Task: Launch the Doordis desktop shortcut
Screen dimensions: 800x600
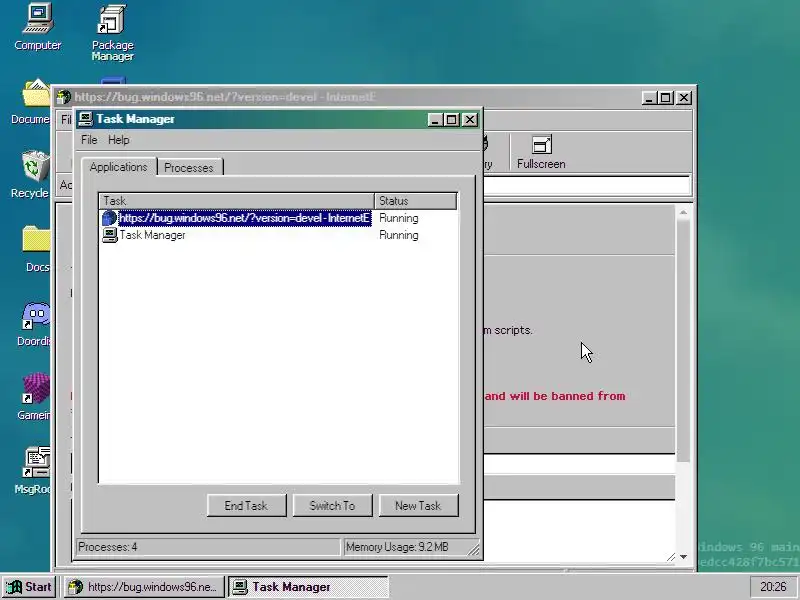Action: point(34,323)
